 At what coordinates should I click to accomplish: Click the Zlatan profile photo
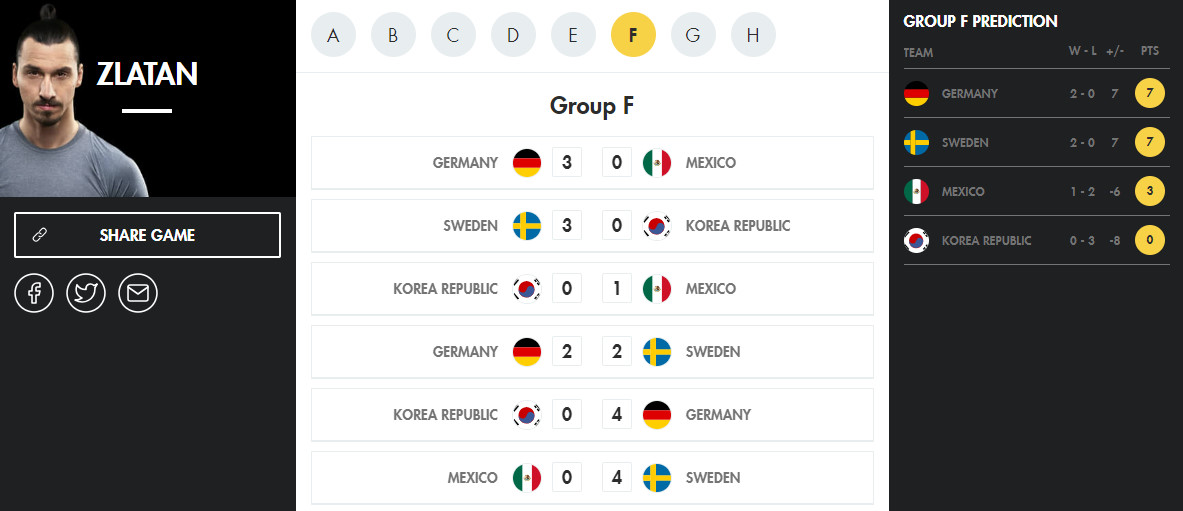(74, 99)
